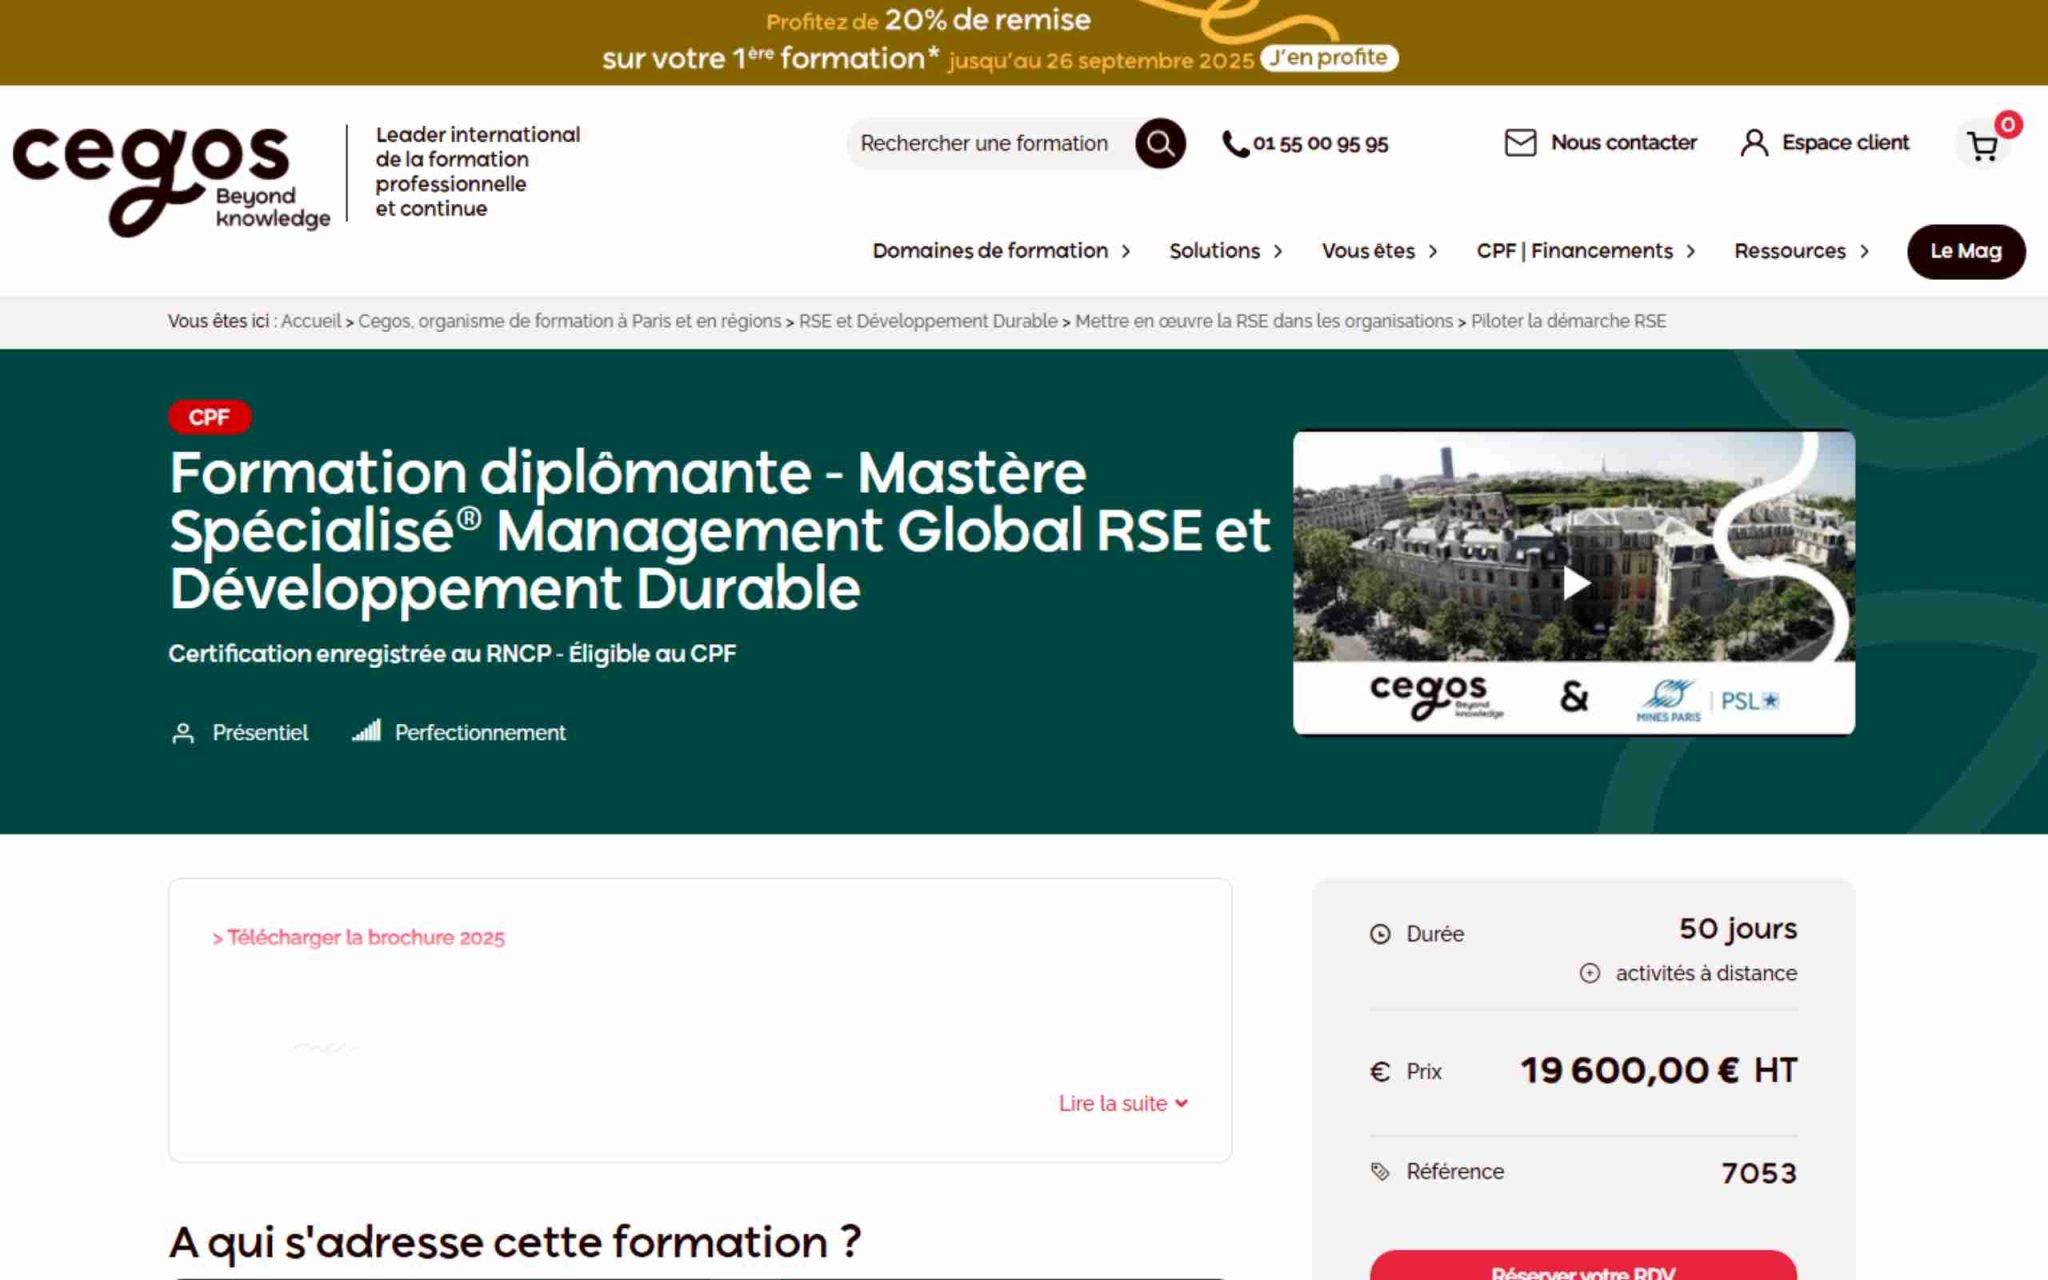This screenshot has height=1280, width=2048.
Task: Click the clock icon beside Durée
Action: pos(1380,934)
